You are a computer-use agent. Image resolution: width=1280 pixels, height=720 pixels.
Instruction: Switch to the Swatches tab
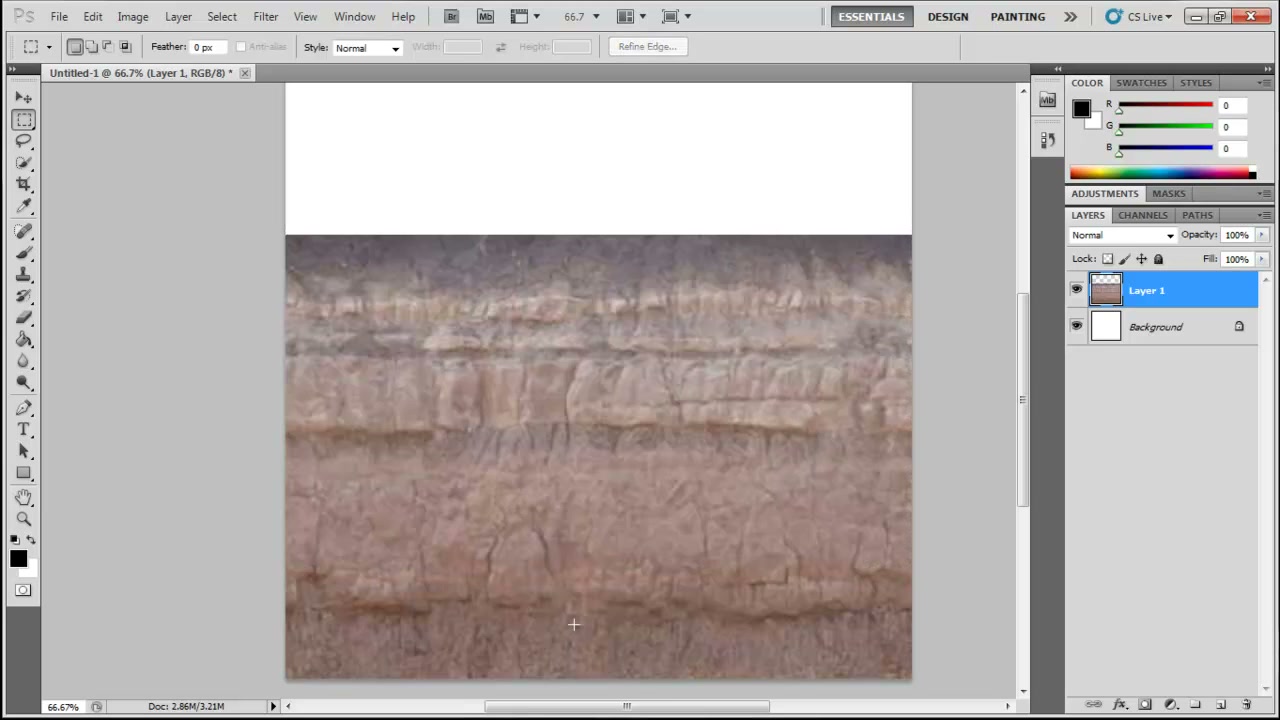(x=1141, y=83)
